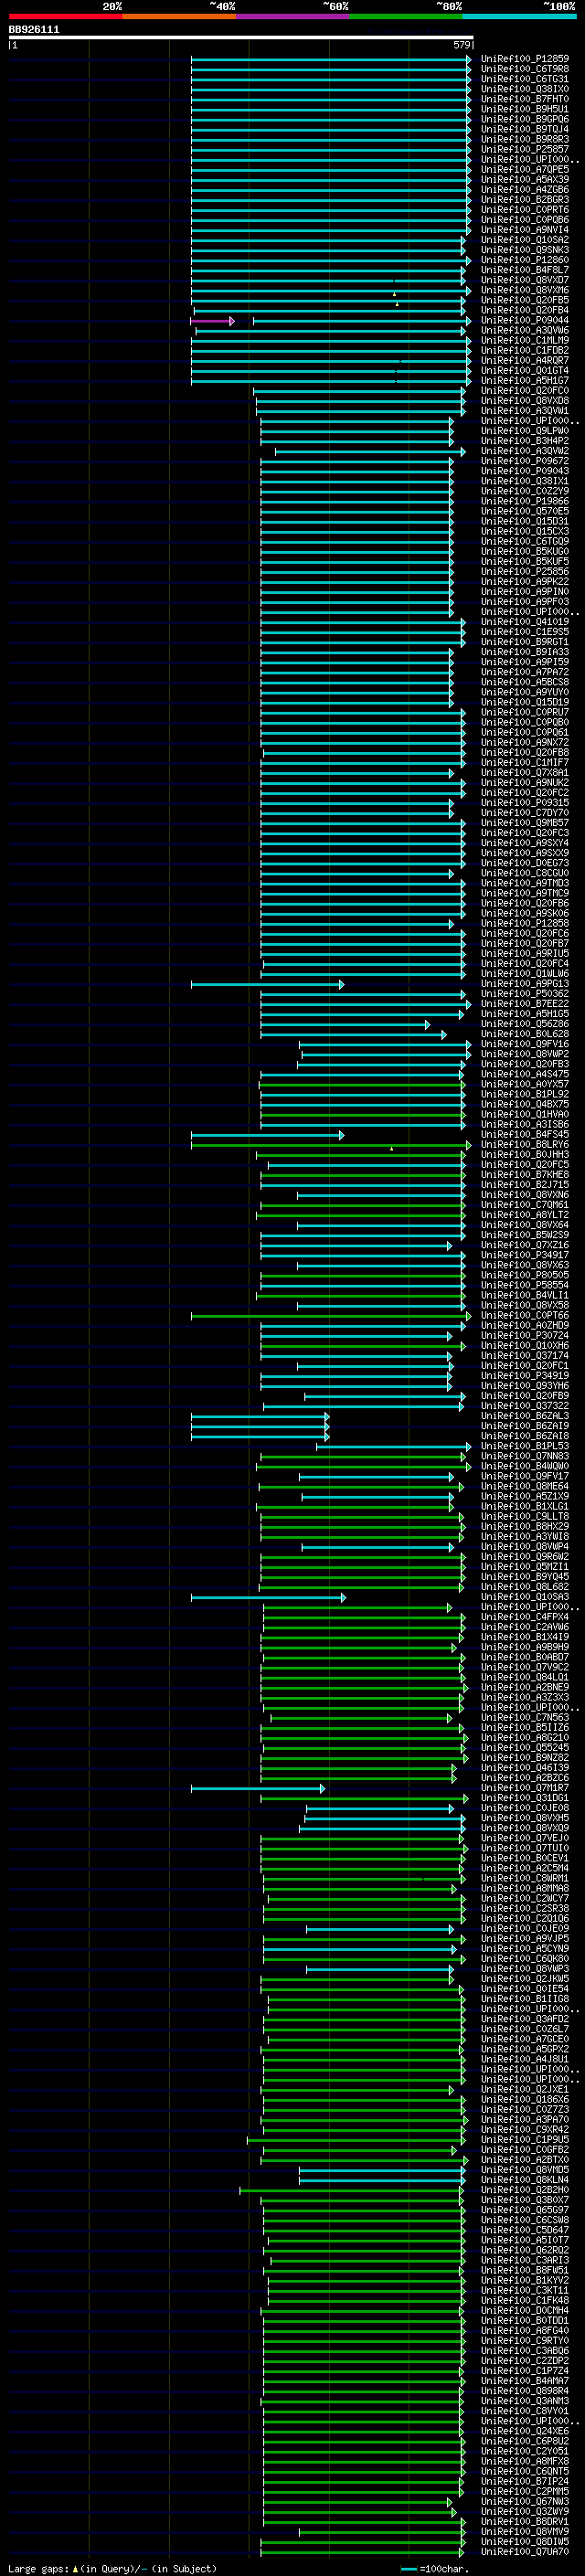Select the UniRef100_B7KHE8 label
Screen dimensions: 585x2576
coord(525,1175)
